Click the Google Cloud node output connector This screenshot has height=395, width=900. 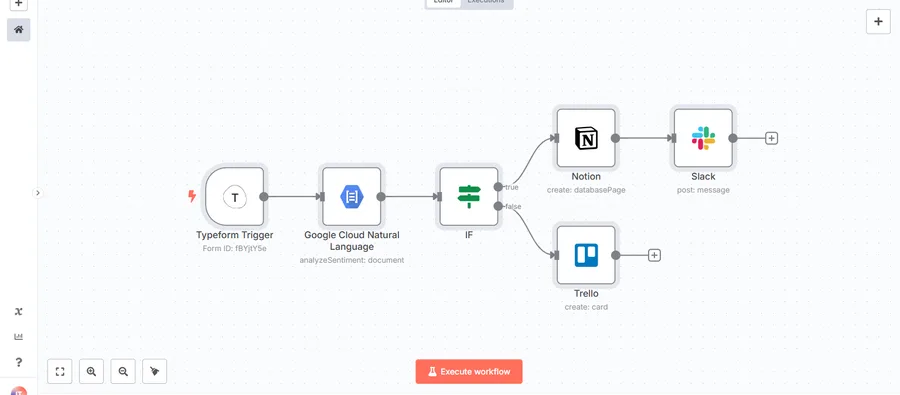click(381, 196)
